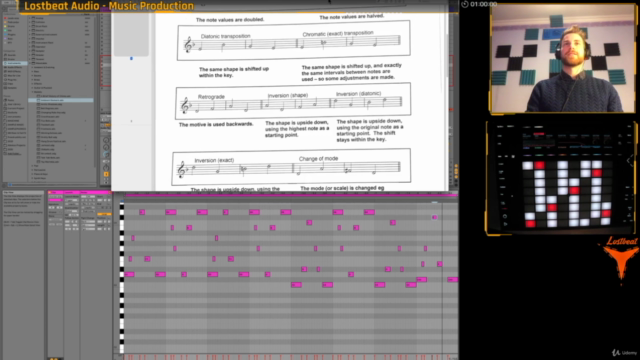Select the Instruments category in browser sidebar

[14, 63]
